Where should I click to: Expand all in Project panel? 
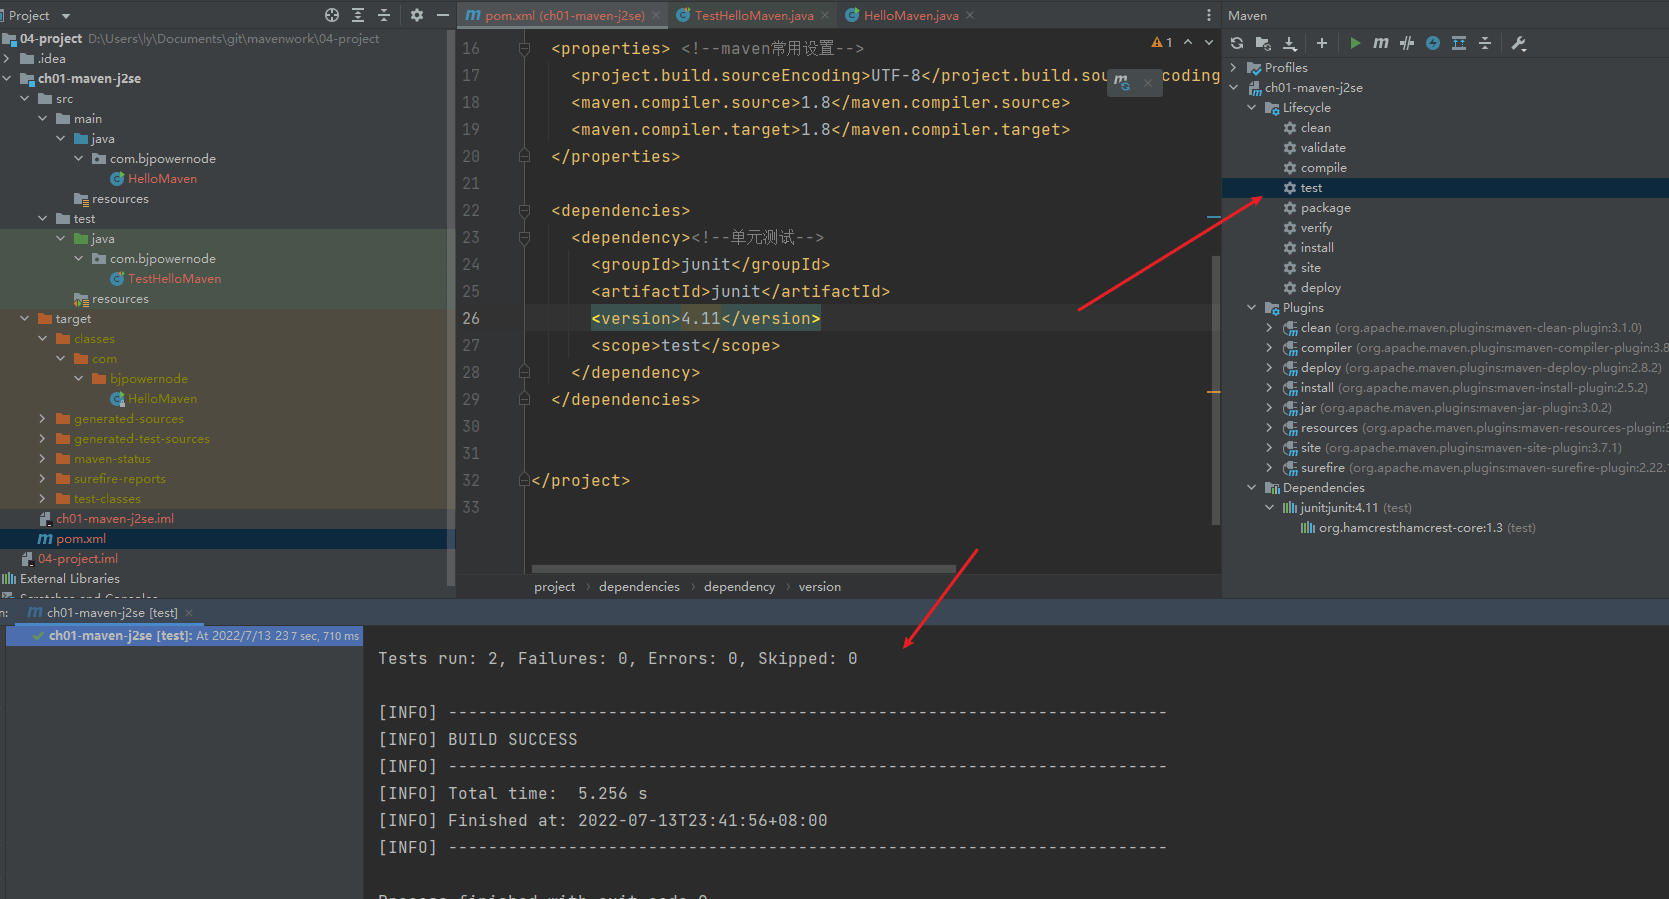click(358, 15)
